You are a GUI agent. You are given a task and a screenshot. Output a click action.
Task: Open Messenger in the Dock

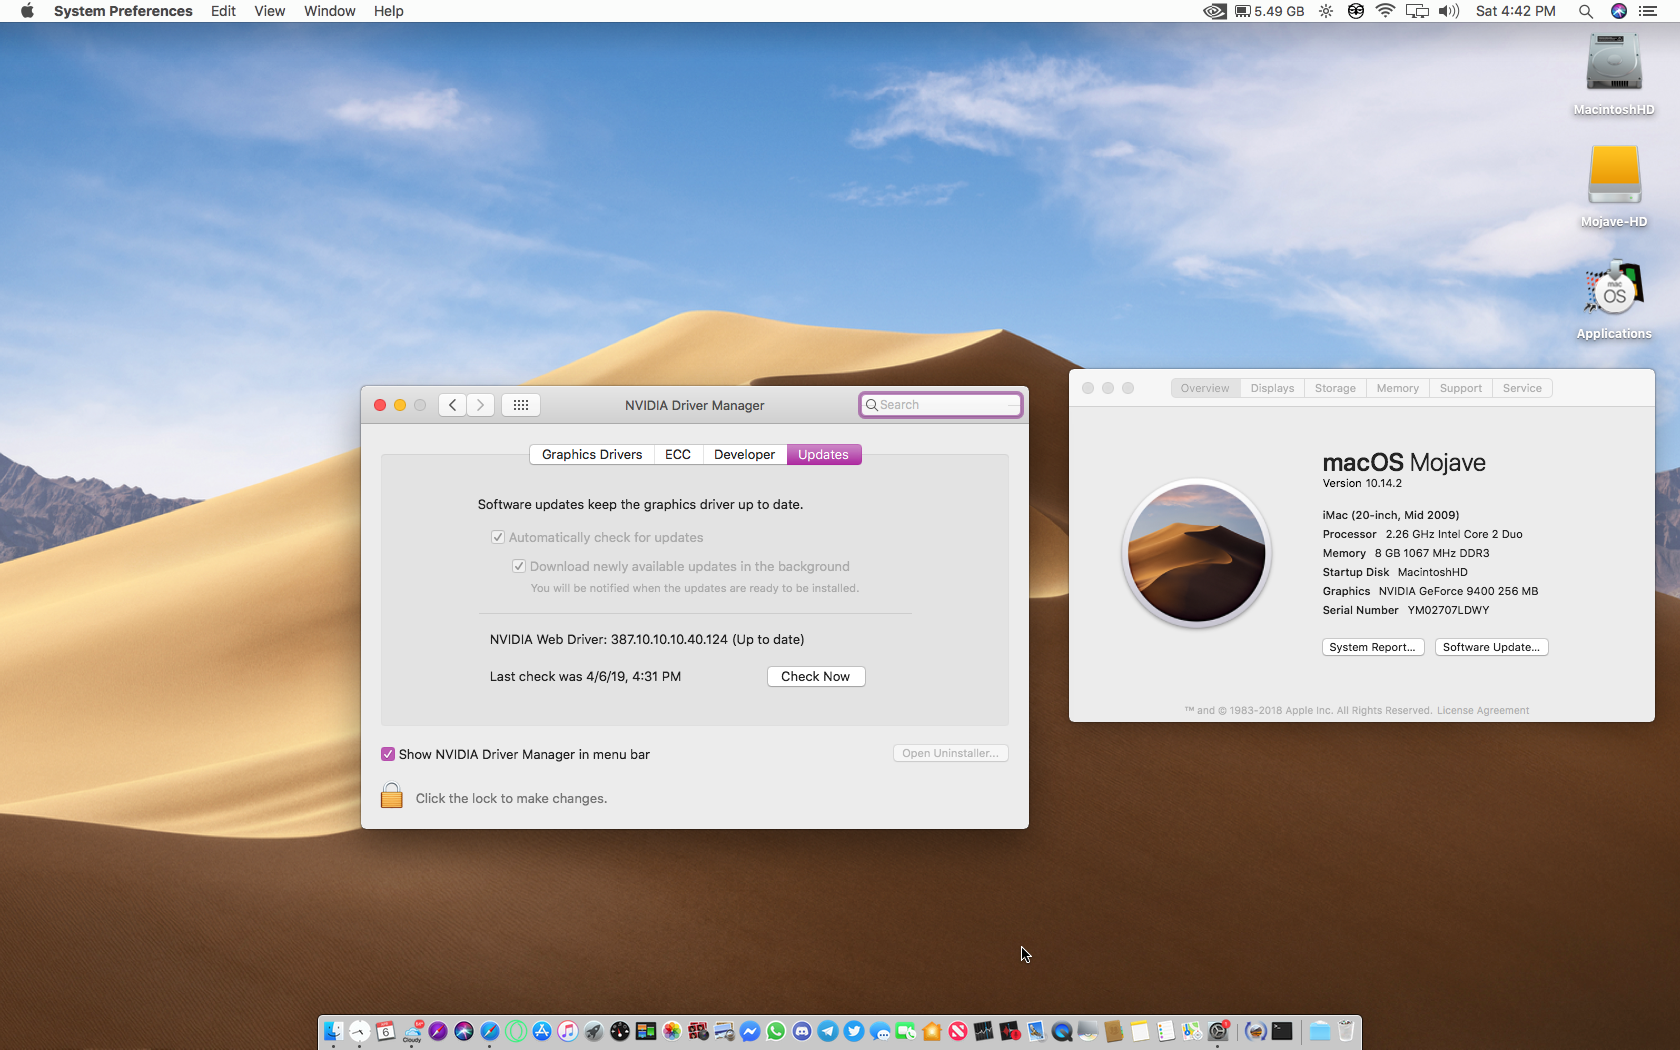(x=750, y=1031)
